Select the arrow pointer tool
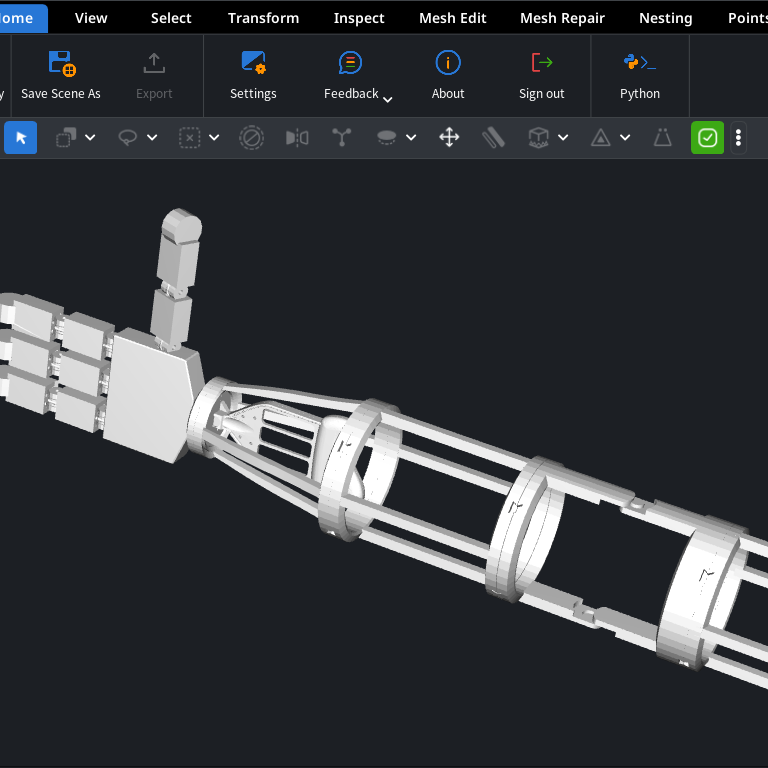Viewport: 768px width, 768px height. 21,138
